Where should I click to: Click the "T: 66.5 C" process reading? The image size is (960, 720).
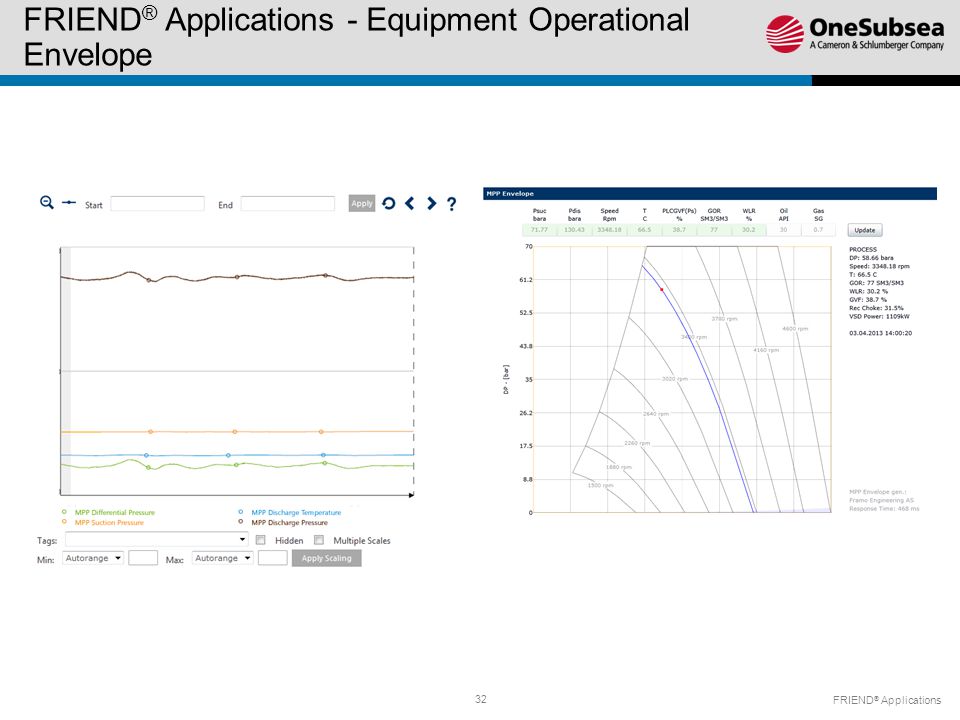(863, 274)
